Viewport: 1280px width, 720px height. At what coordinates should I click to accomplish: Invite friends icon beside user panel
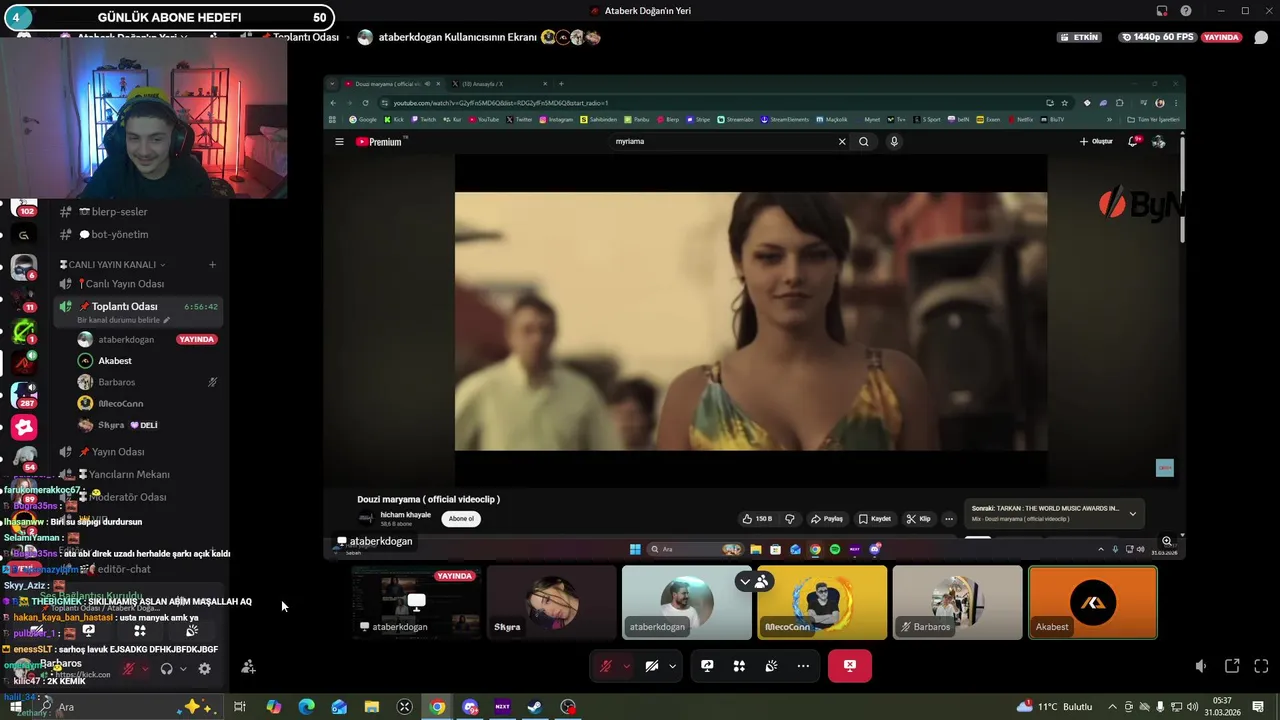[x=248, y=667]
